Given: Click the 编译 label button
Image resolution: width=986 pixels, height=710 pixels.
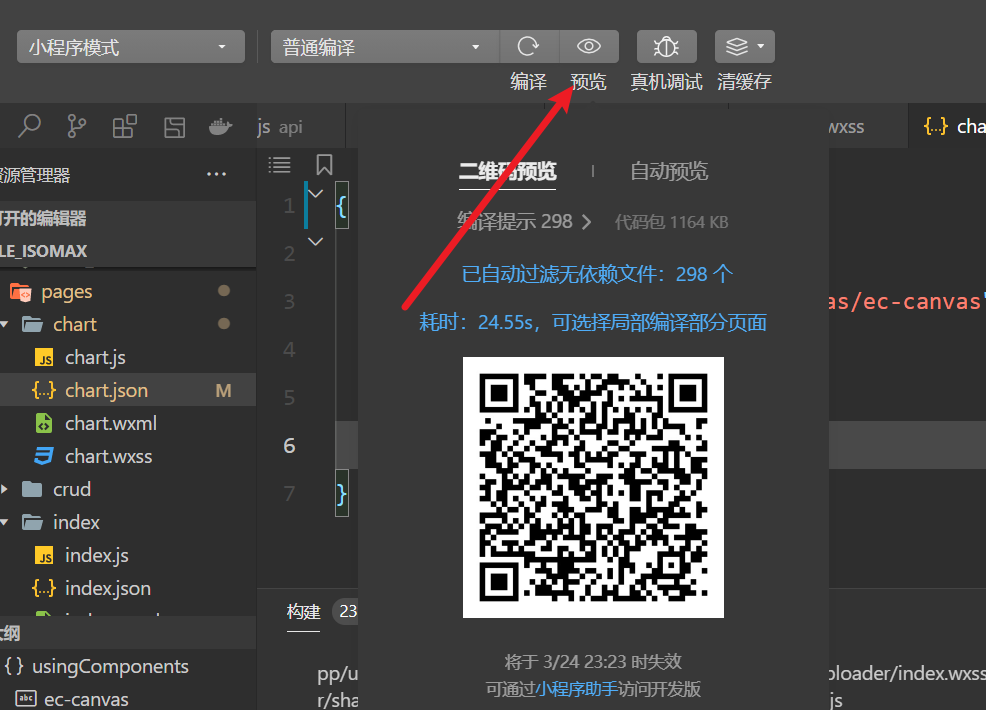Looking at the screenshot, I should pyautogui.click(x=528, y=82).
